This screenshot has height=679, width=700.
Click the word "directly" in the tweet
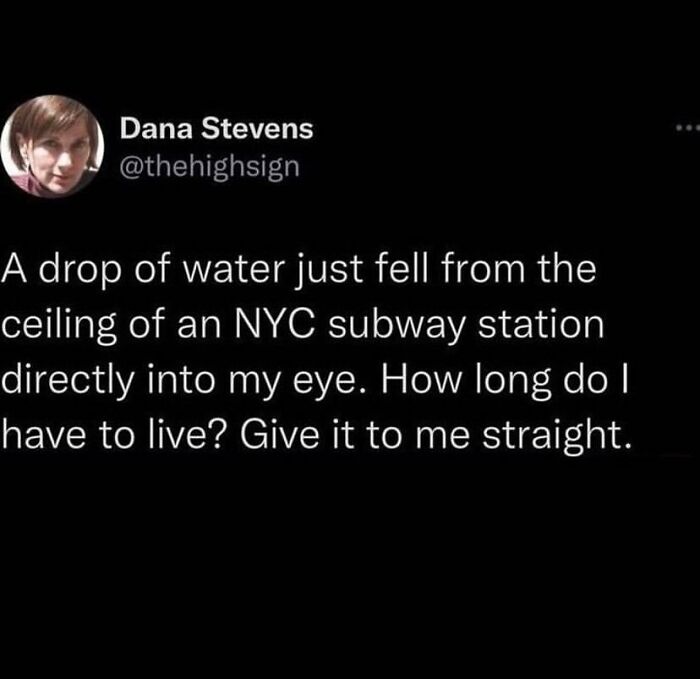tap(68, 381)
